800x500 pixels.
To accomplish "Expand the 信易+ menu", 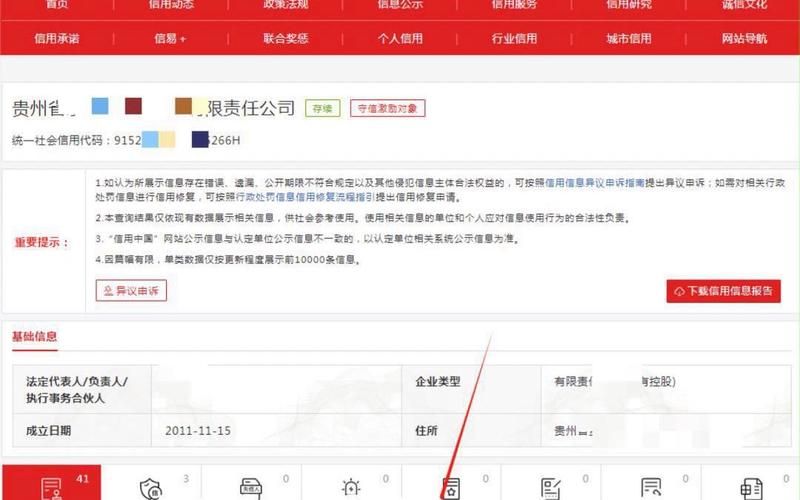I will [x=170, y=38].
